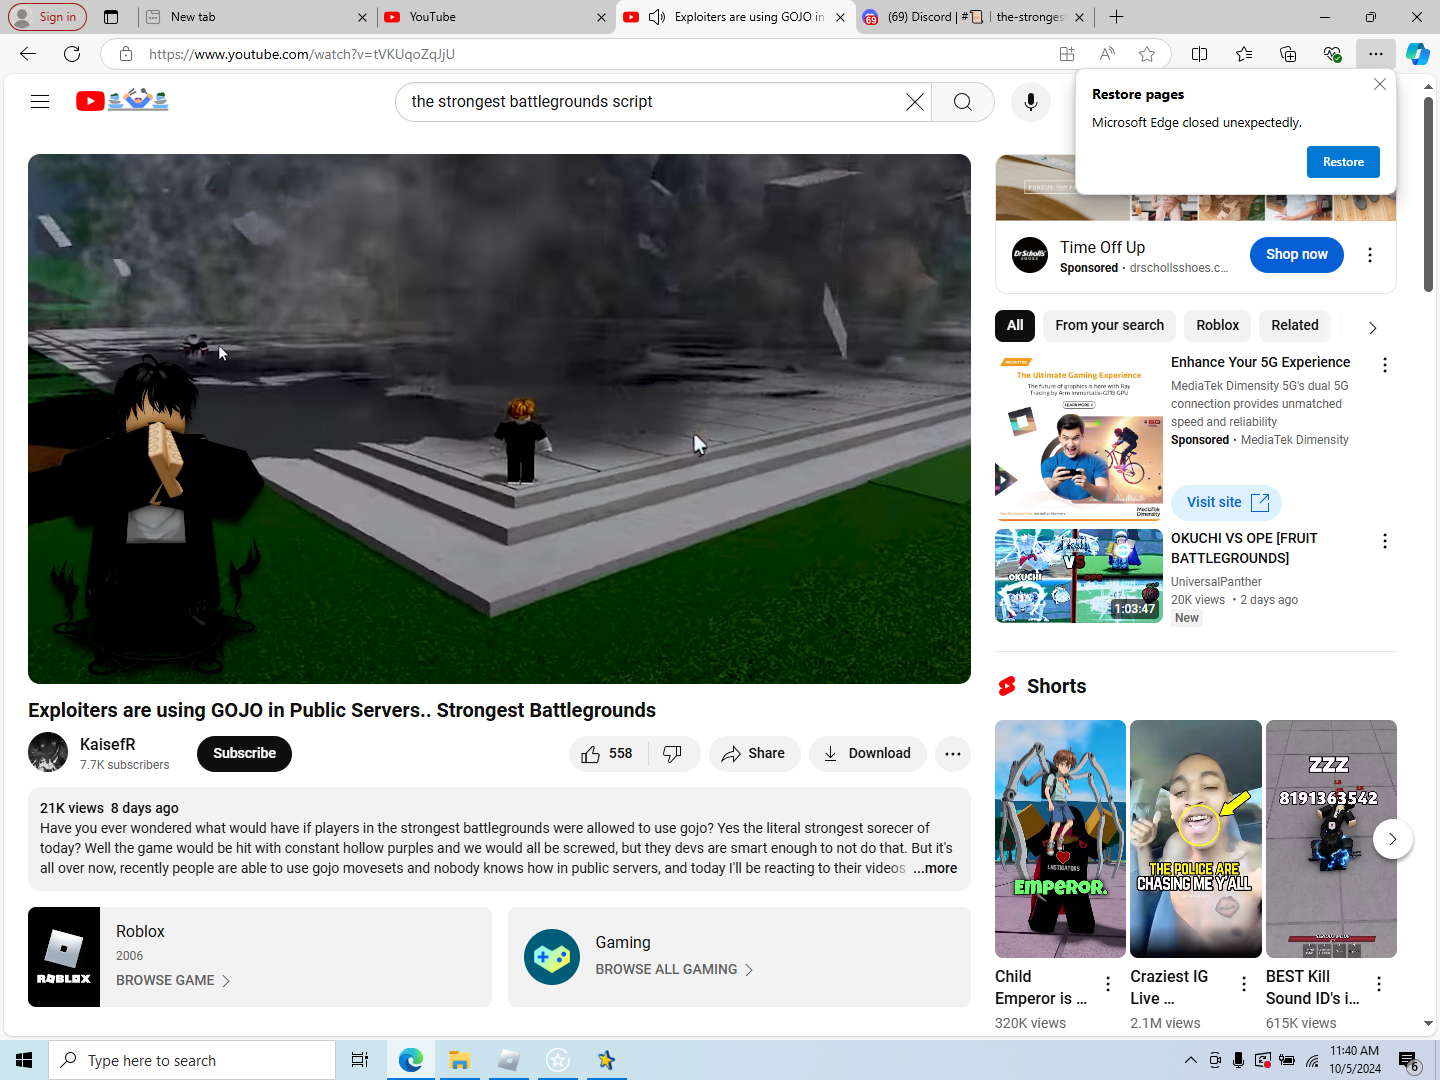This screenshot has height=1080, width=1440.
Task: Select the From your search chip
Action: coord(1109,325)
